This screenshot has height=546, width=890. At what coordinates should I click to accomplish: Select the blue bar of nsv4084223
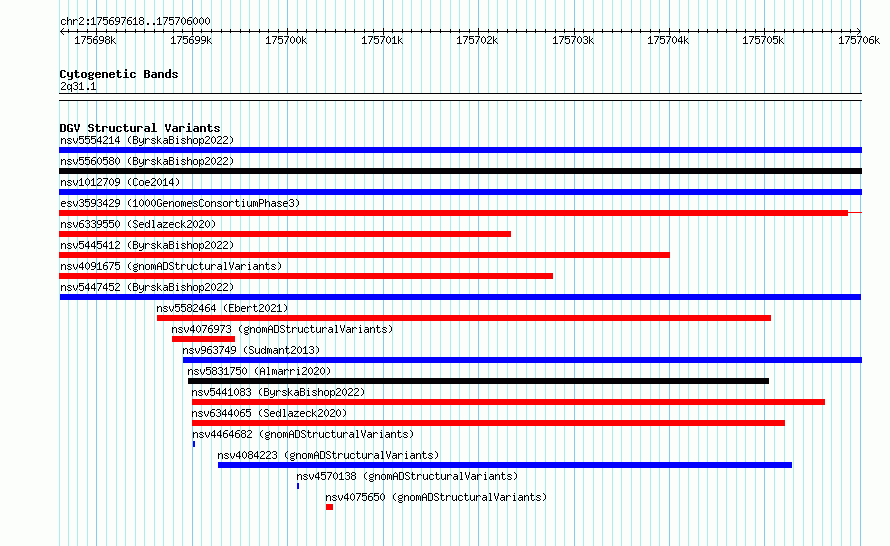tap(505, 465)
